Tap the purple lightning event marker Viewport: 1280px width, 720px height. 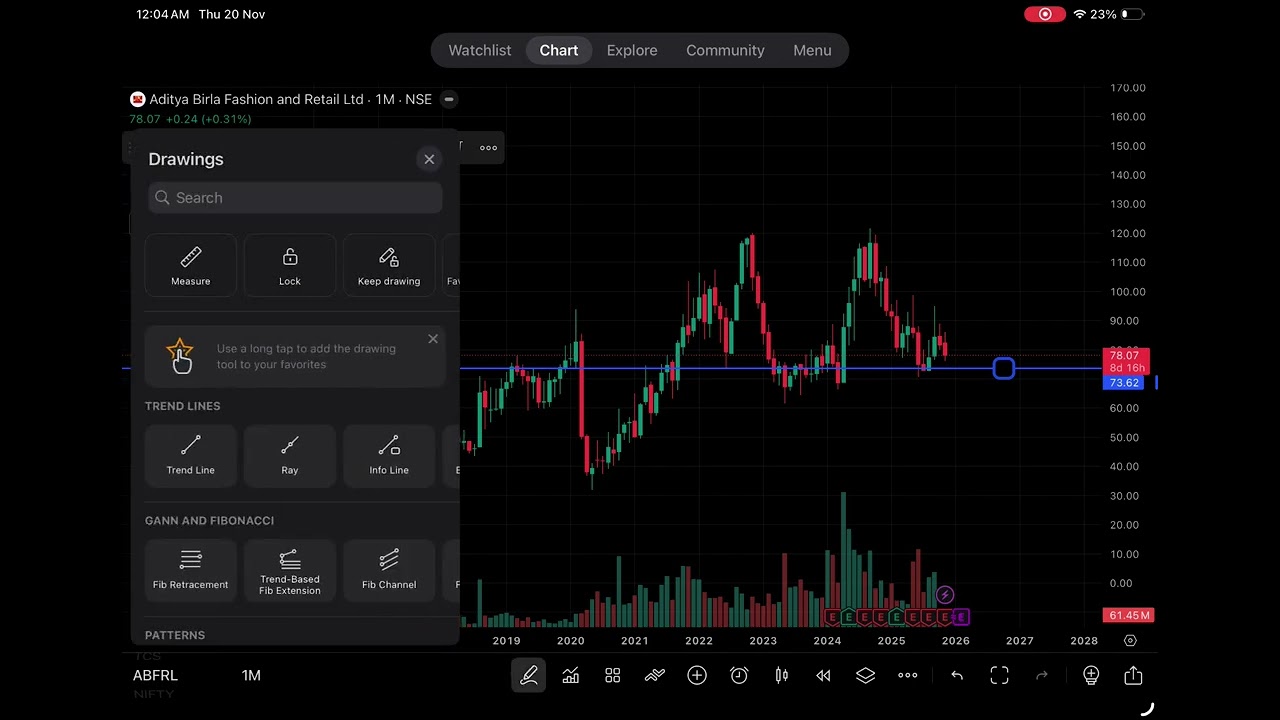click(x=945, y=596)
